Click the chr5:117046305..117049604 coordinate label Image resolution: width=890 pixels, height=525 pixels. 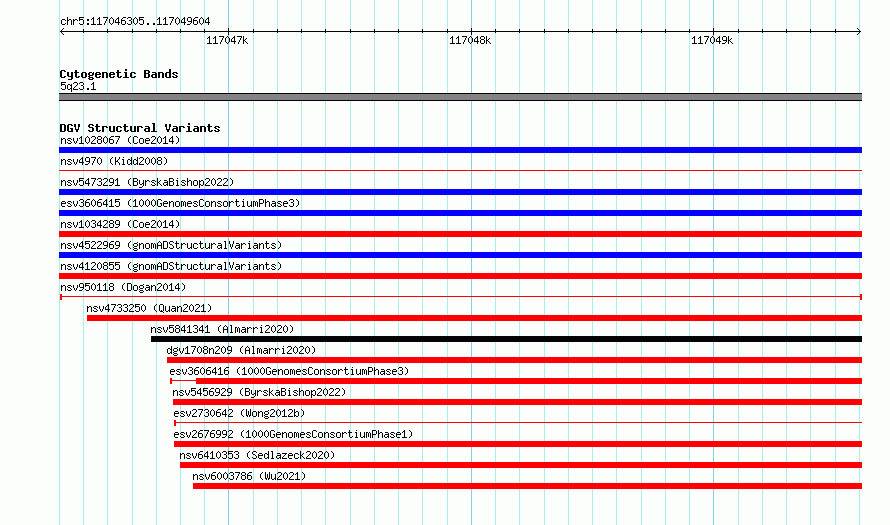[135, 22]
